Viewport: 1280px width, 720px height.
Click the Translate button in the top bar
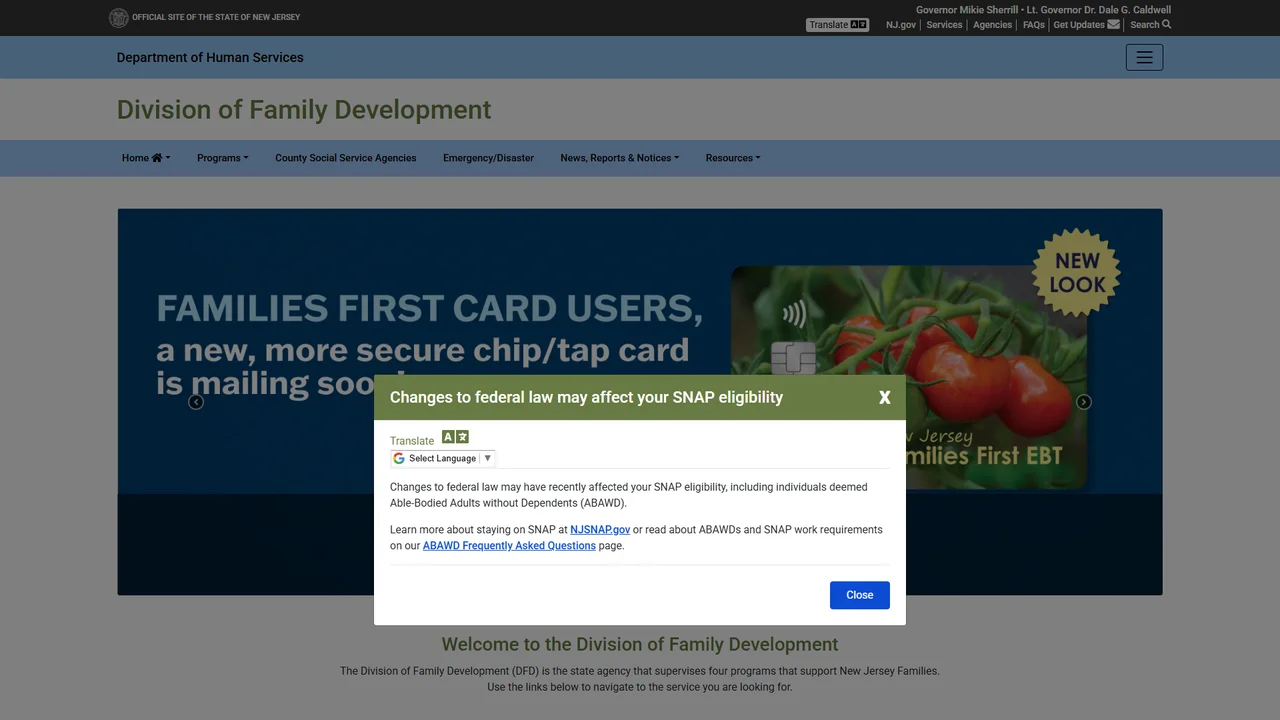click(x=837, y=25)
